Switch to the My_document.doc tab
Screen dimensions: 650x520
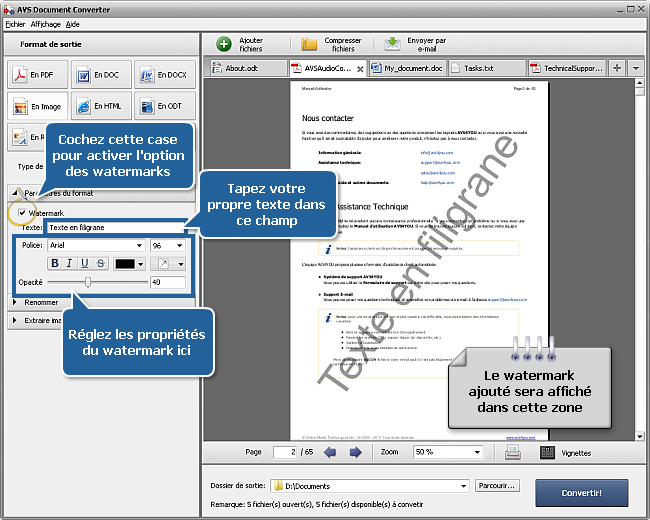(x=407, y=68)
